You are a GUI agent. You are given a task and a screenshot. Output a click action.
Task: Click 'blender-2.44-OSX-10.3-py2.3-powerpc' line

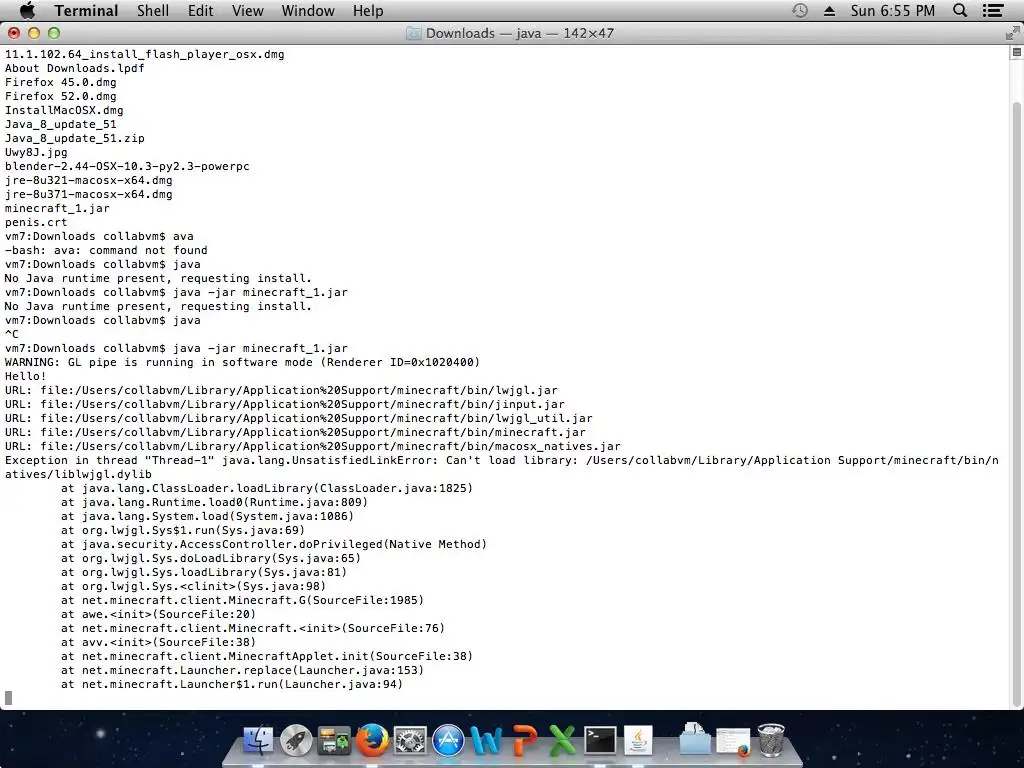(x=127, y=167)
